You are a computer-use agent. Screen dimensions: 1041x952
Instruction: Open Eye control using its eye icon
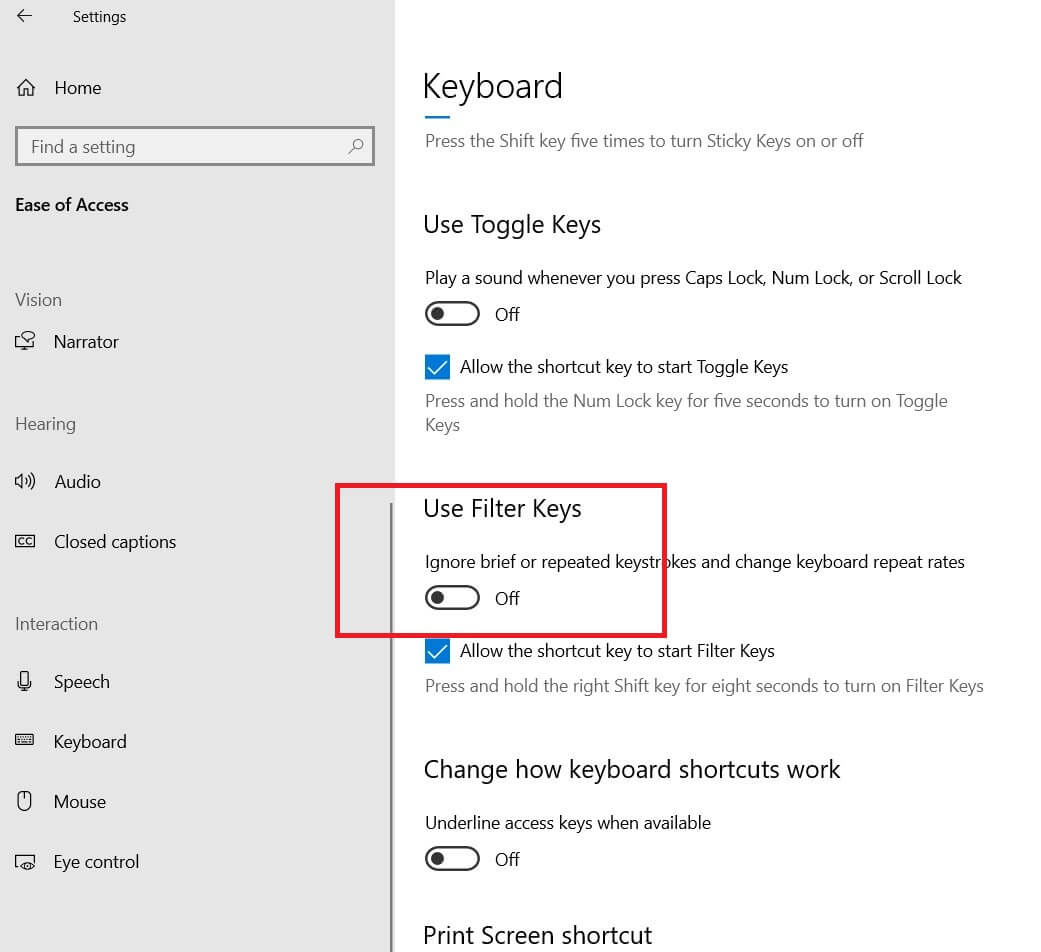point(26,861)
